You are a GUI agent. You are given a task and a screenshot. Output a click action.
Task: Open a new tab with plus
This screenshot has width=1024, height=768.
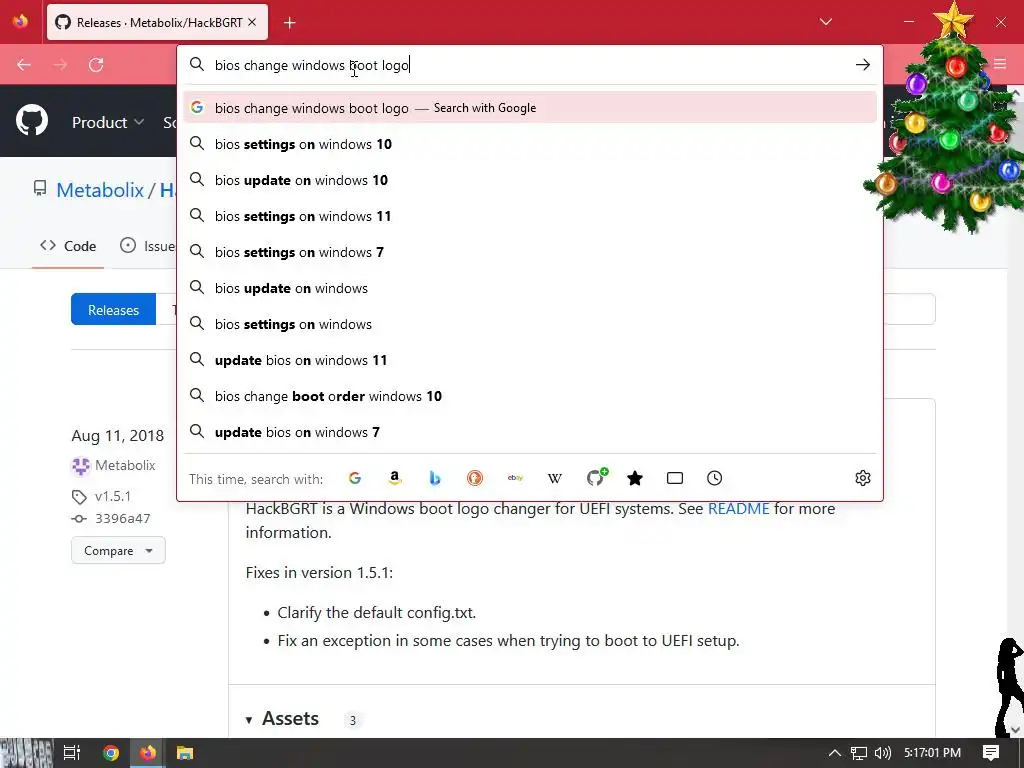[290, 23]
